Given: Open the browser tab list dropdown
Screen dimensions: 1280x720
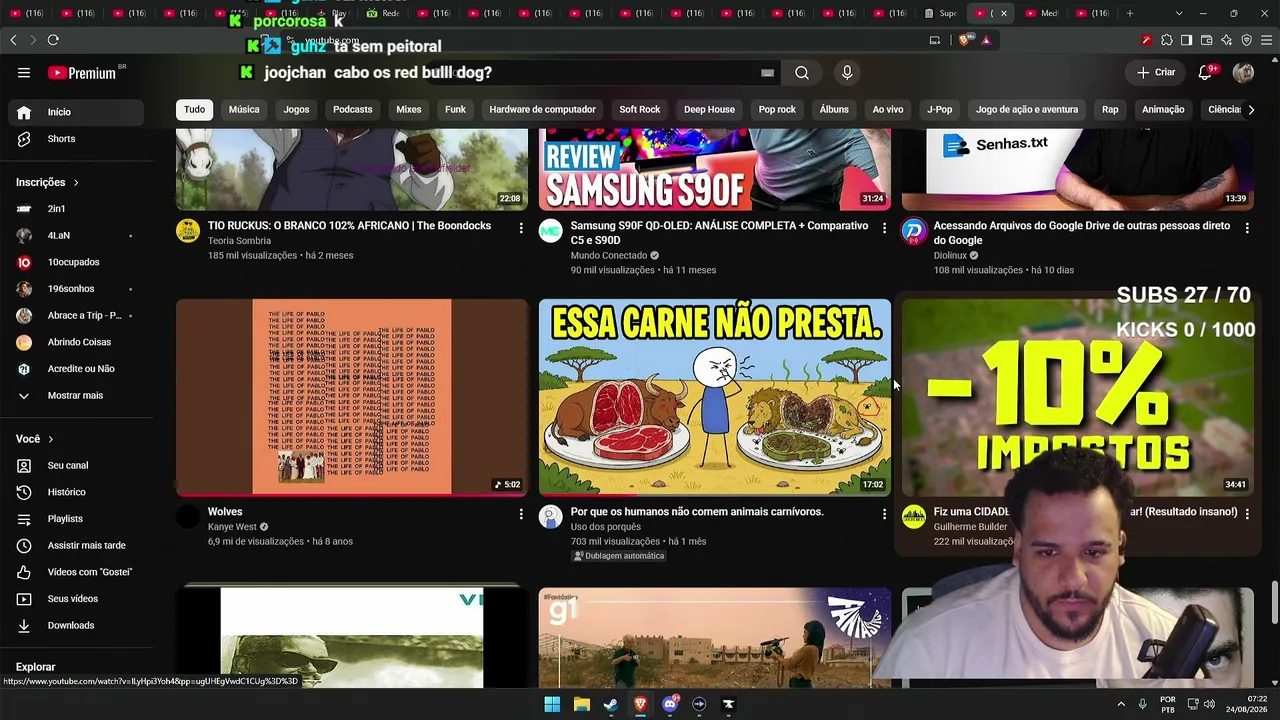Looking at the screenshot, I should [x=1179, y=13].
